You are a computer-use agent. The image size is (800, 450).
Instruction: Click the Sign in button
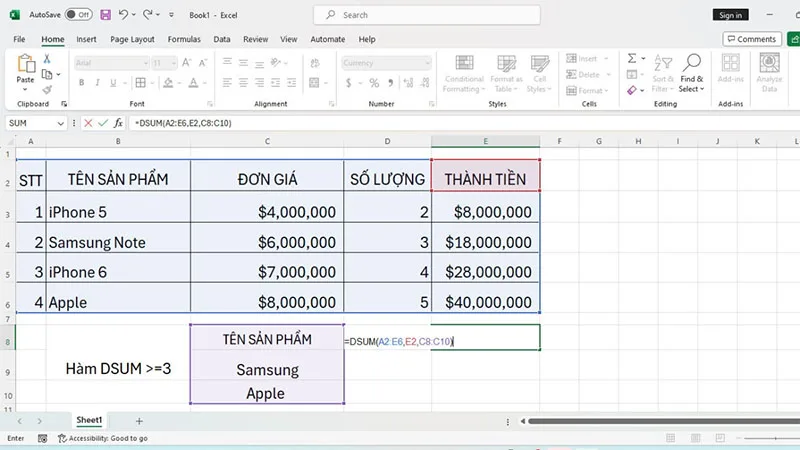(731, 15)
